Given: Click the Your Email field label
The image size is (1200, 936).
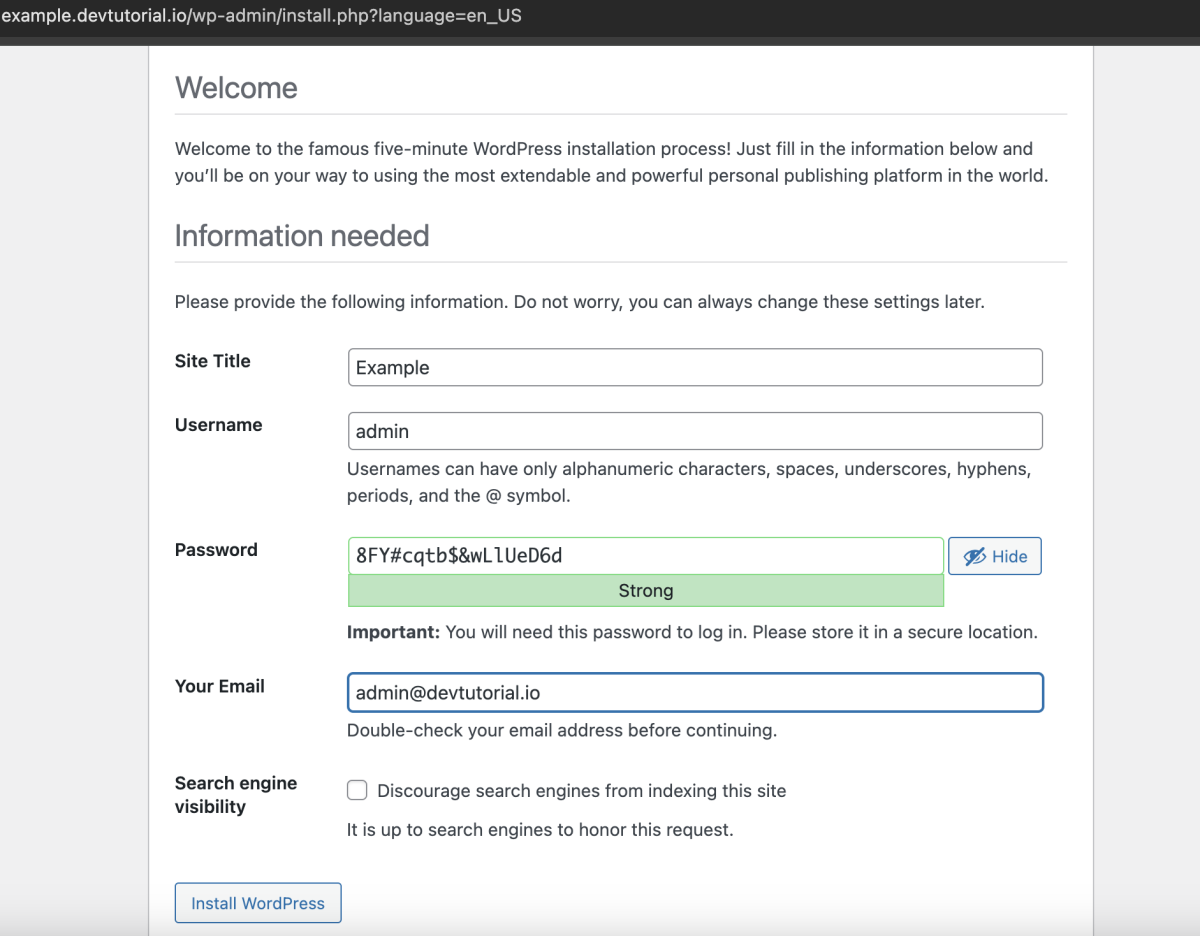Looking at the screenshot, I should coord(220,686).
